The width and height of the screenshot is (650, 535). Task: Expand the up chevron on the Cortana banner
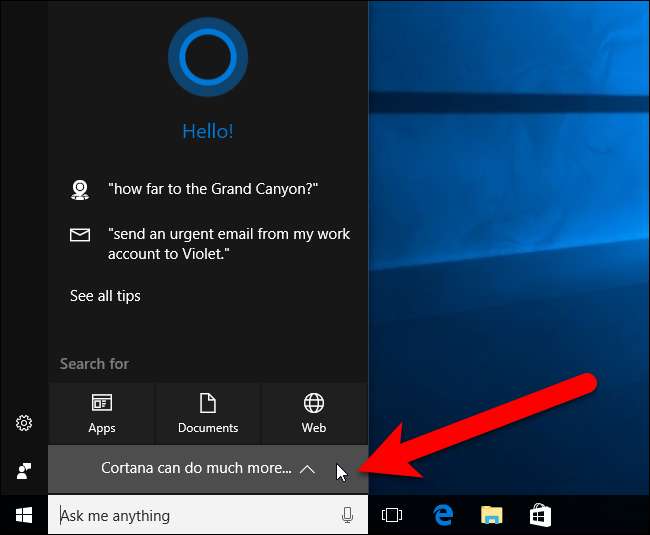click(x=308, y=468)
